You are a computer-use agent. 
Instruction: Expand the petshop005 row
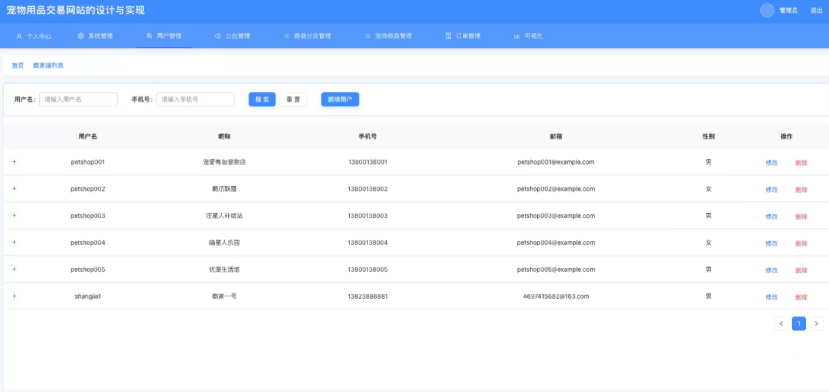click(x=14, y=269)
